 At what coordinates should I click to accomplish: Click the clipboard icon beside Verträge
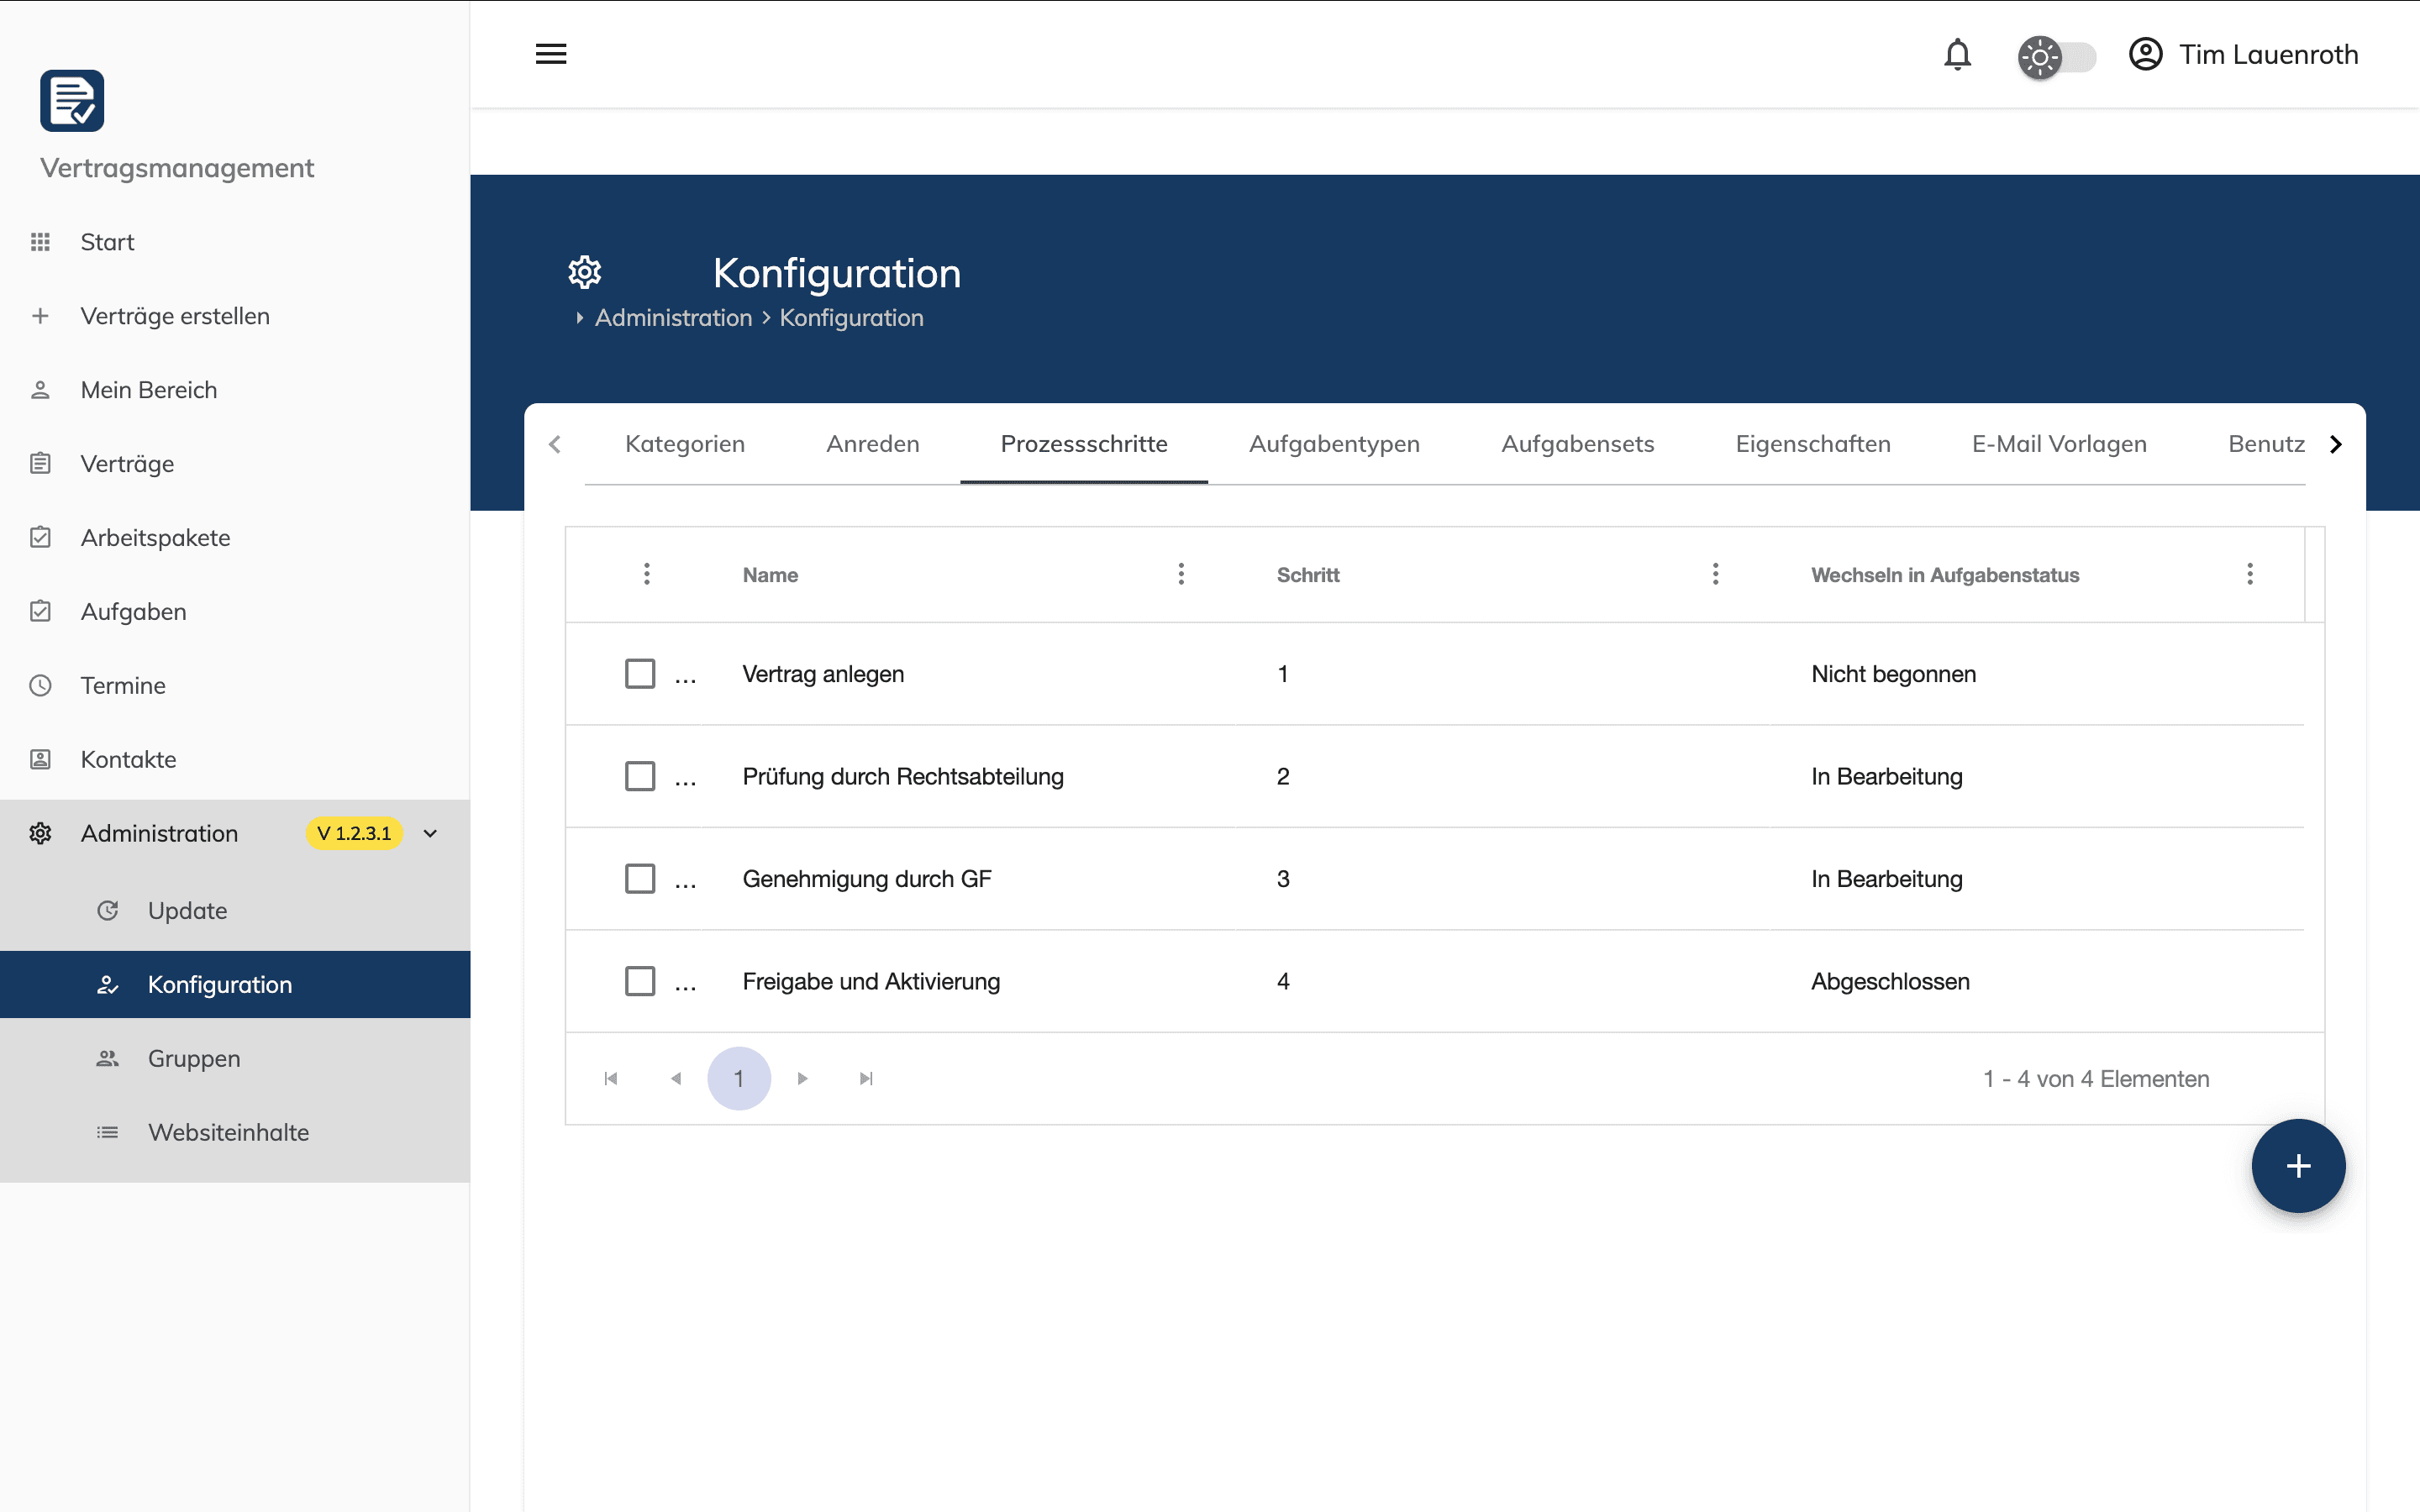pyautogui.click(x=40, y=464)
